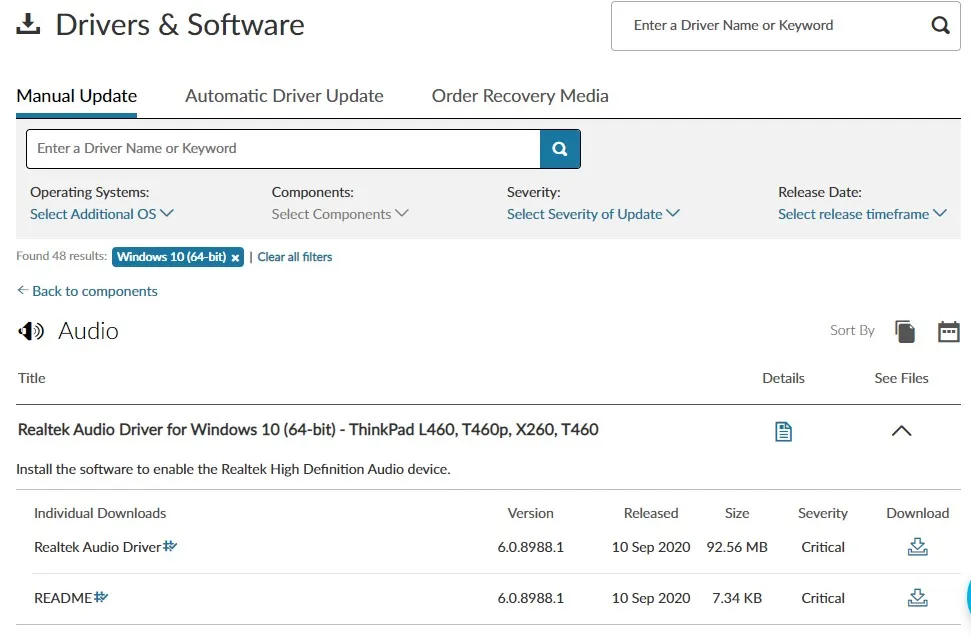This screenshot has width=971, height=641.
Task: Click the blue search button in filter bar
Action: pyautogui.click(x=560, y=149)
